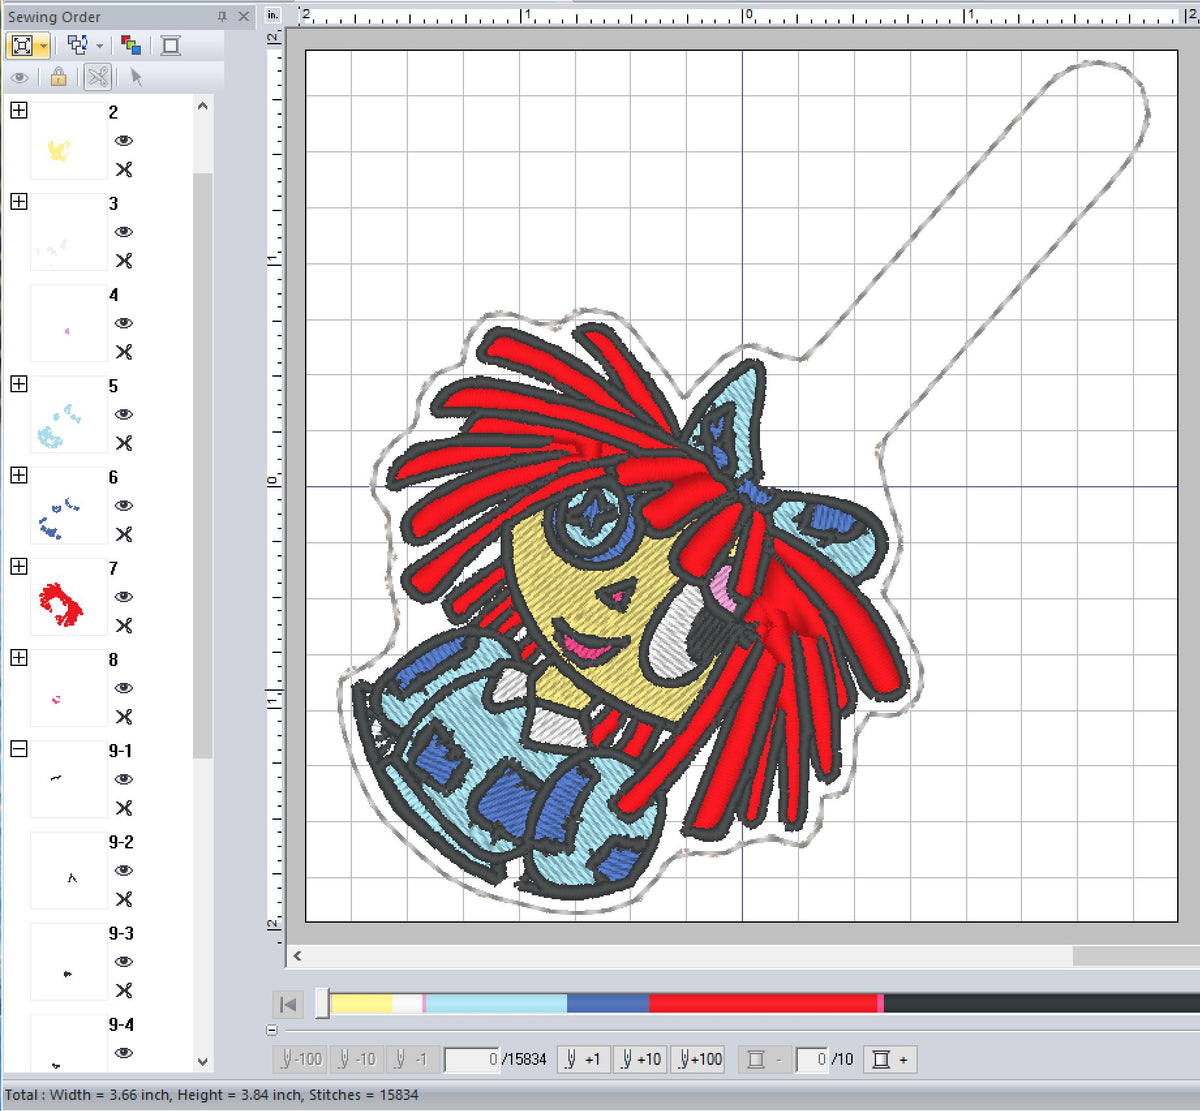Open the dropdown arrow beside the zoom-to-fit icon
1200x1111 pixels.
[x=43, y=46]
